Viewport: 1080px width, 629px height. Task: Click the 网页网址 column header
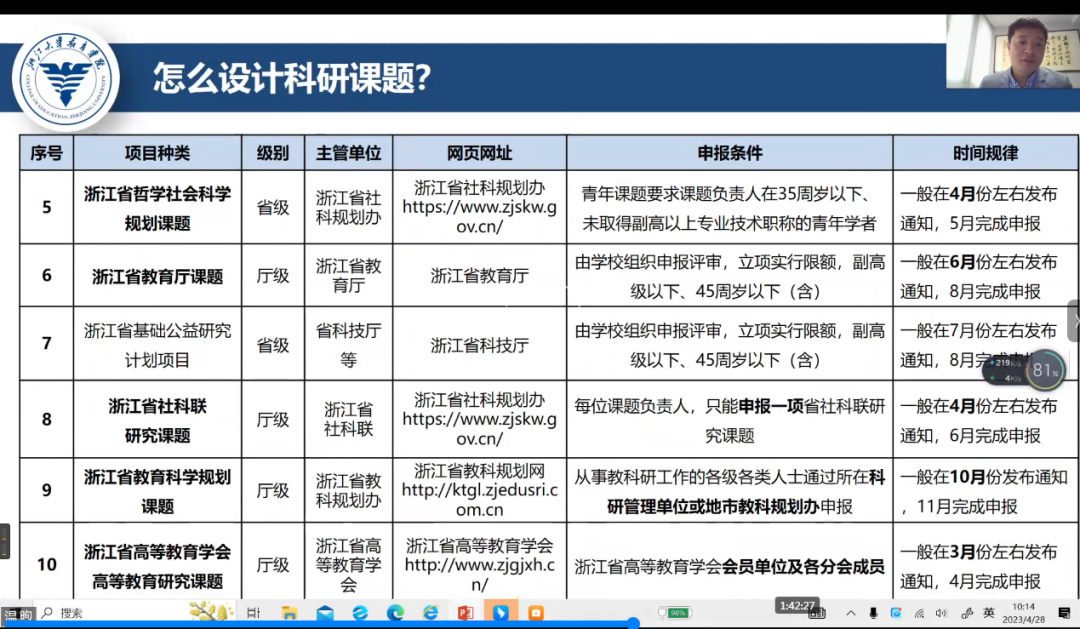(x=479, y=153)
